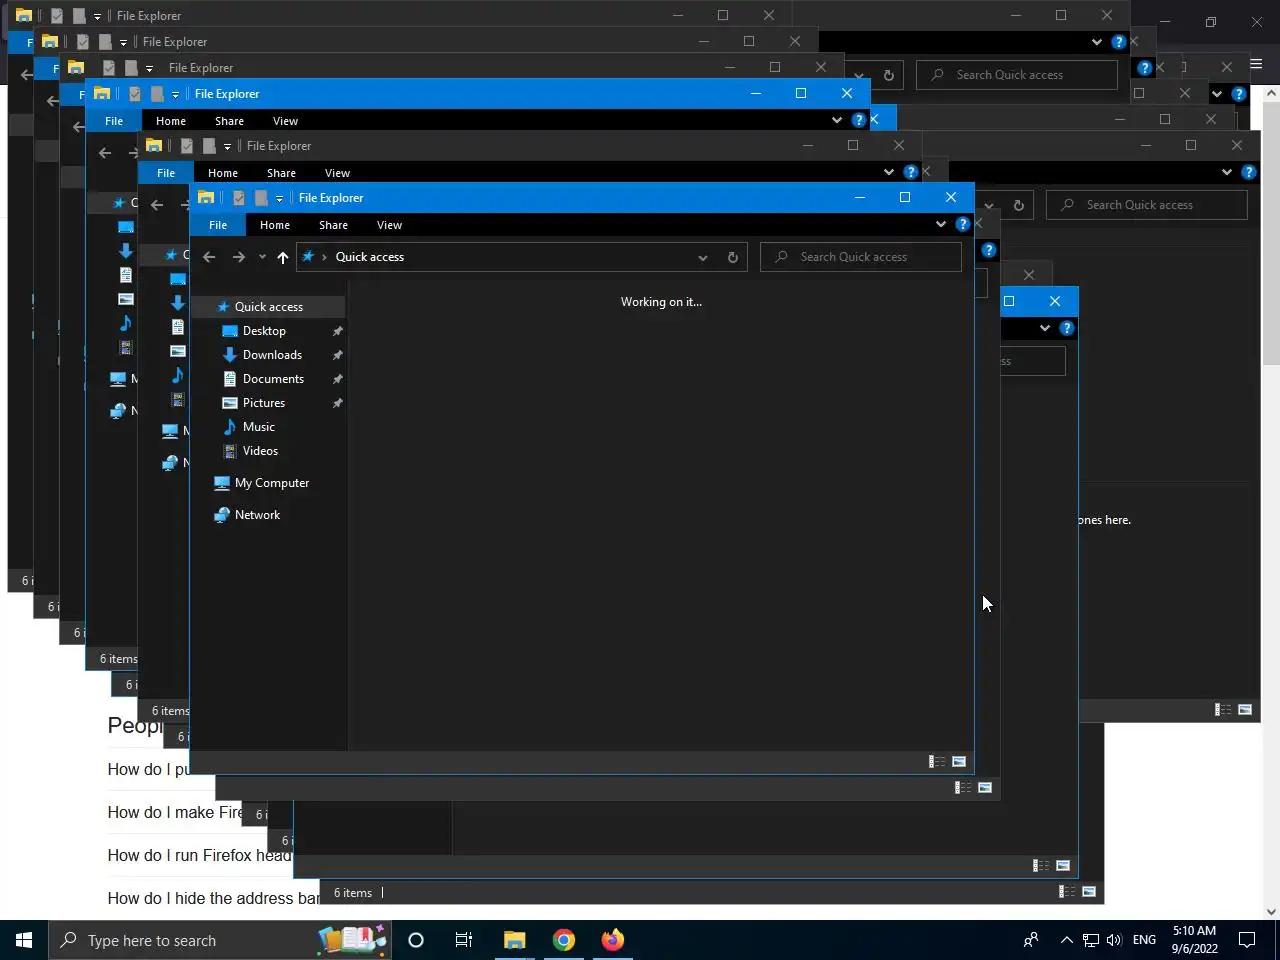Switch to Details view in far-right window status bar
Screen dimensions: 1280x960
coord(1223,710)
